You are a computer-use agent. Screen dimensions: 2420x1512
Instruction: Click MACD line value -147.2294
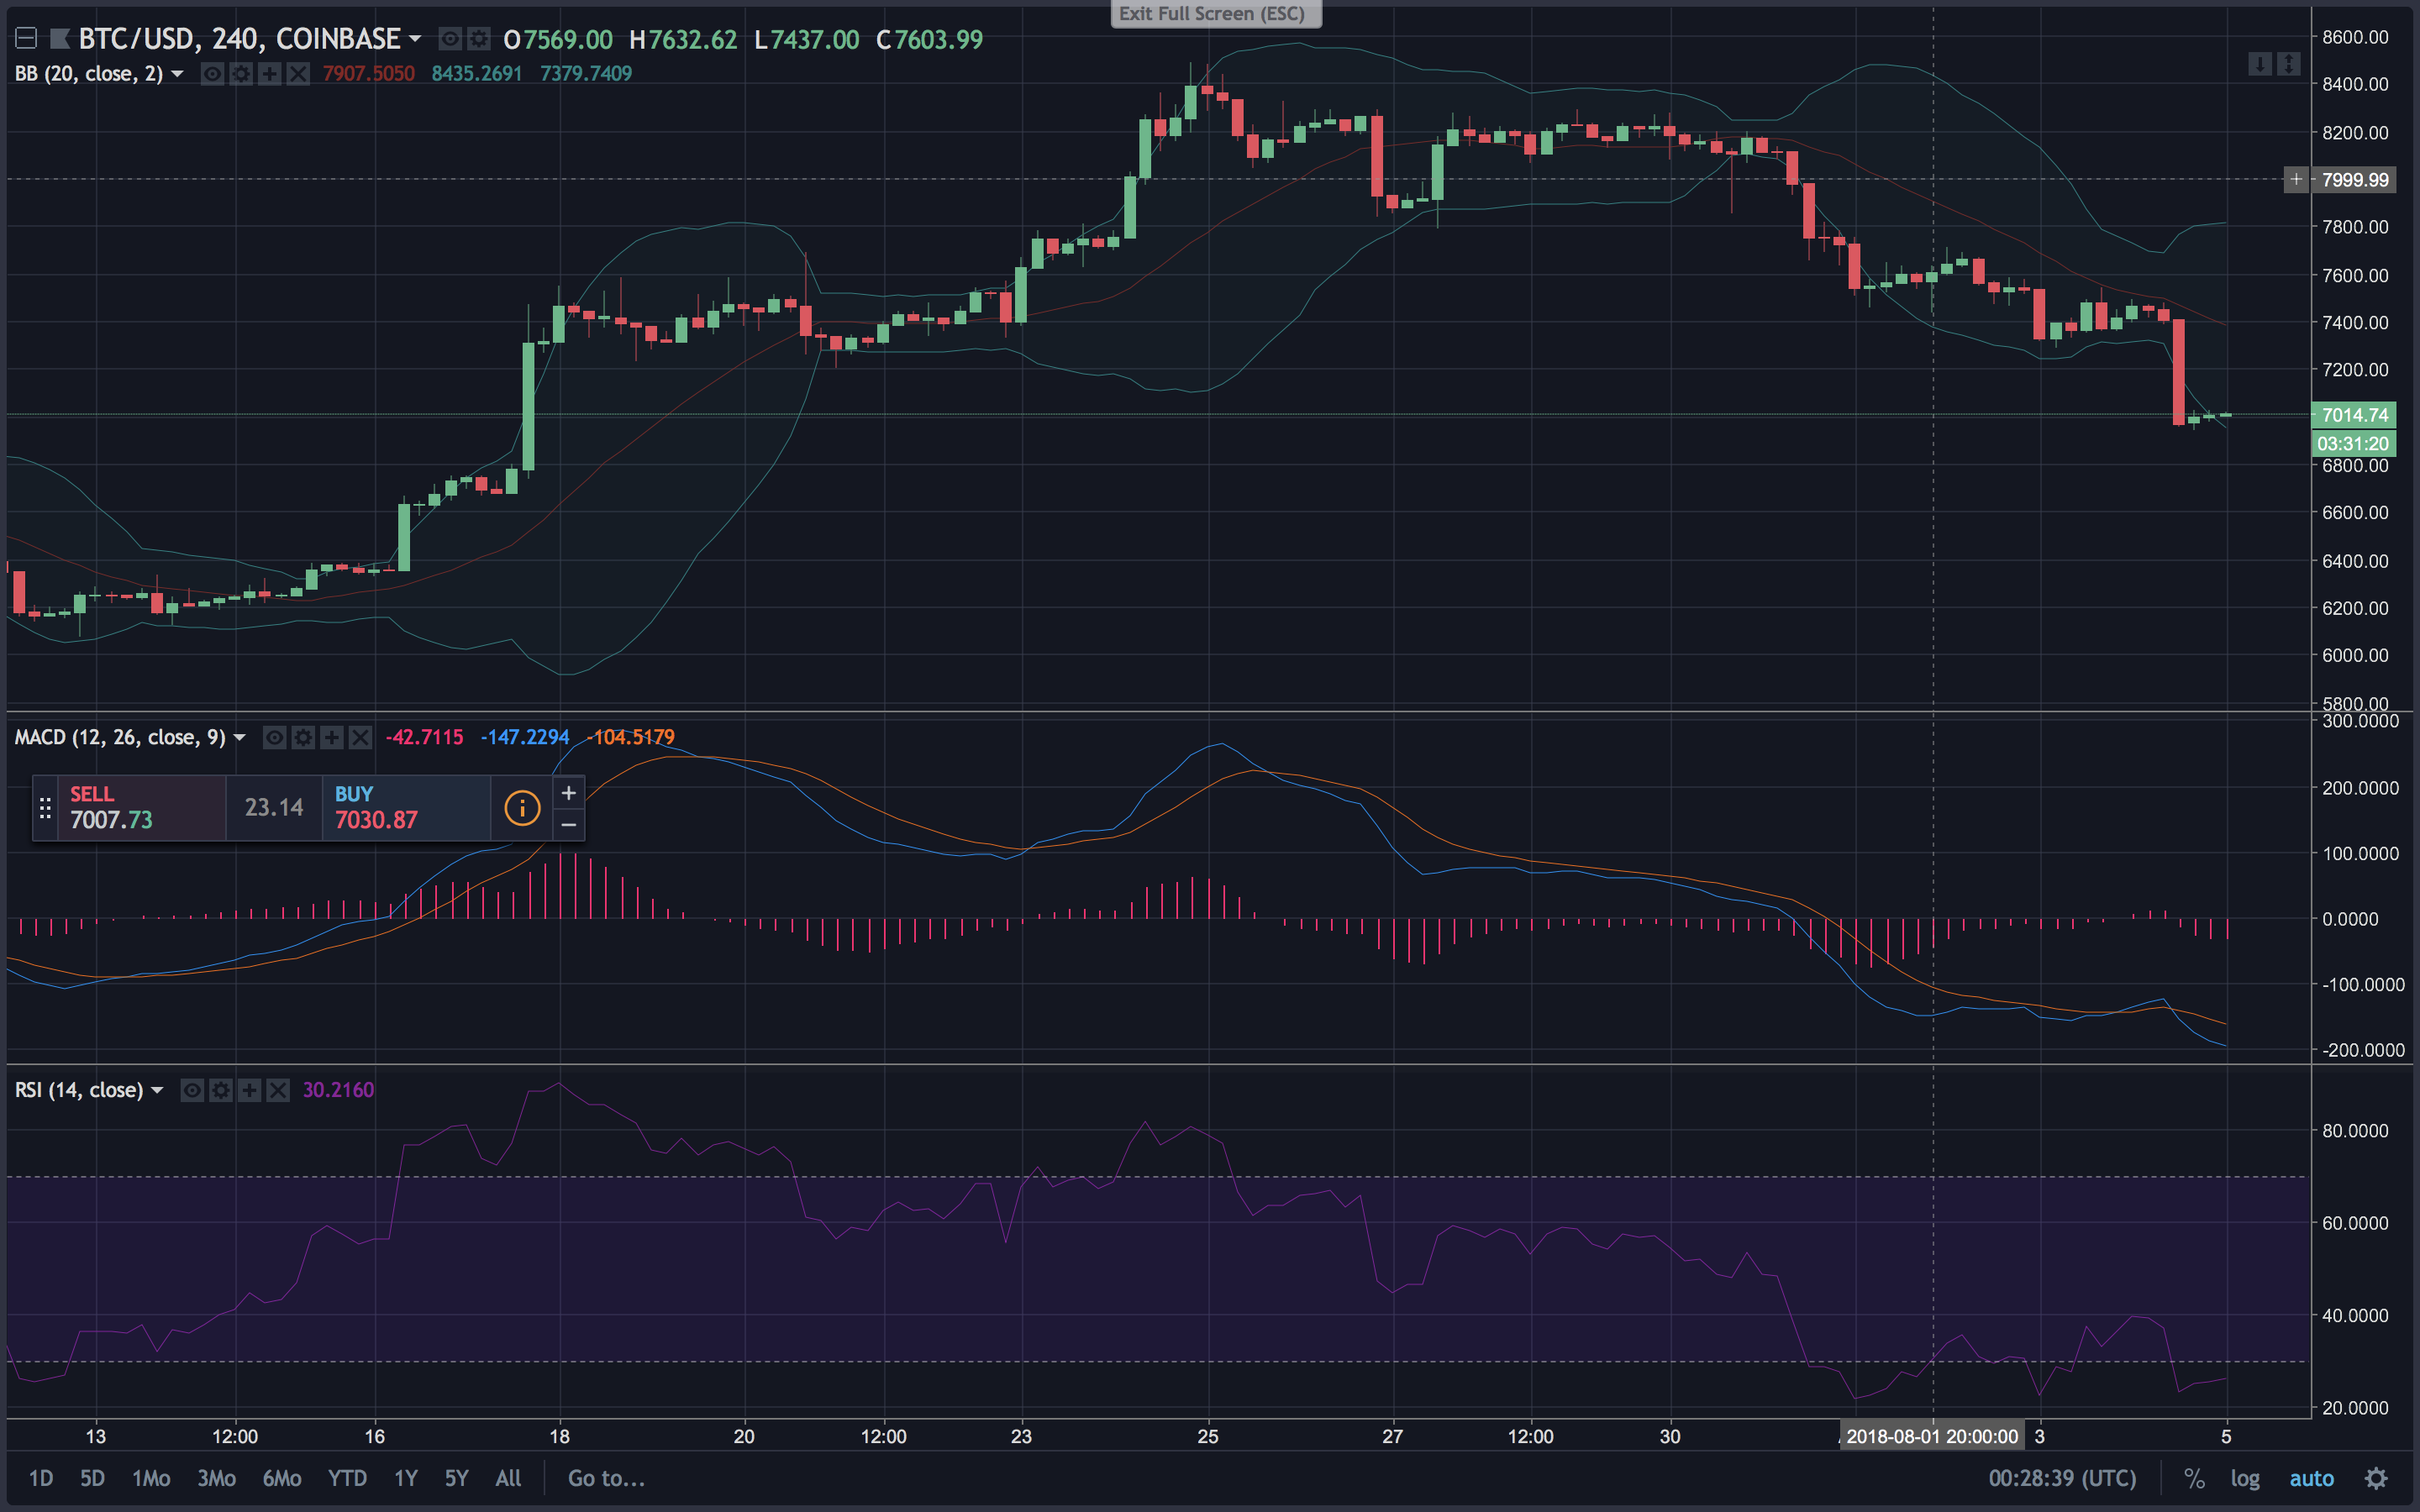point(525,737)
